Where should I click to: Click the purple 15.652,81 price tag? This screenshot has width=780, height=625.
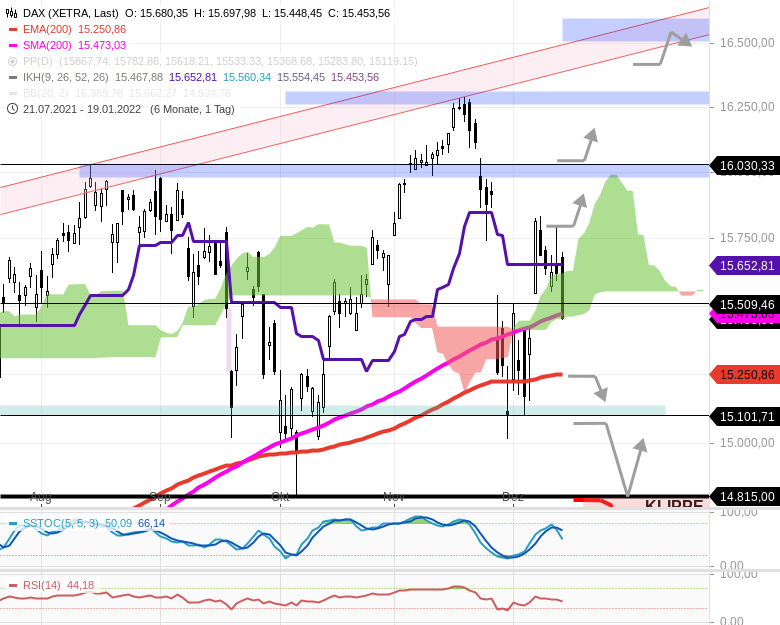pyautogui.click(x=745, y=266)
